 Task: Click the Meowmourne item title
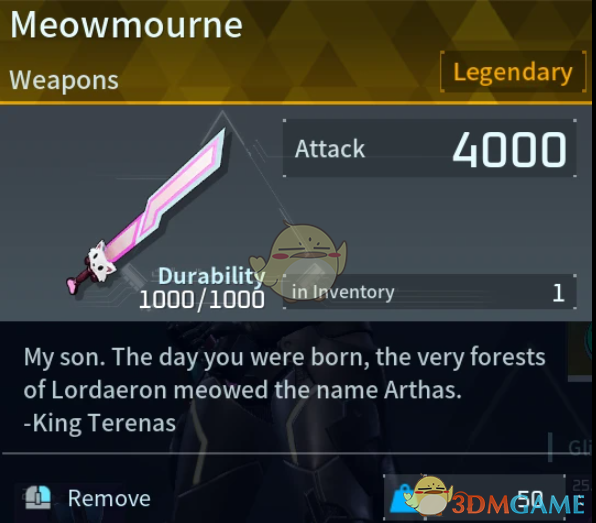(x=126, y=25)
